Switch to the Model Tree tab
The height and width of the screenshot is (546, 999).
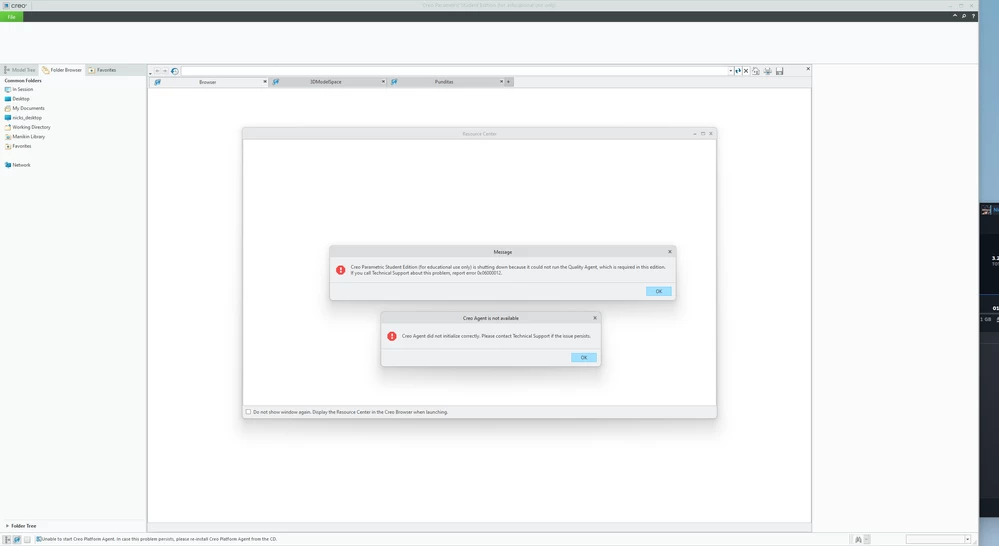[x=20, y=70]
